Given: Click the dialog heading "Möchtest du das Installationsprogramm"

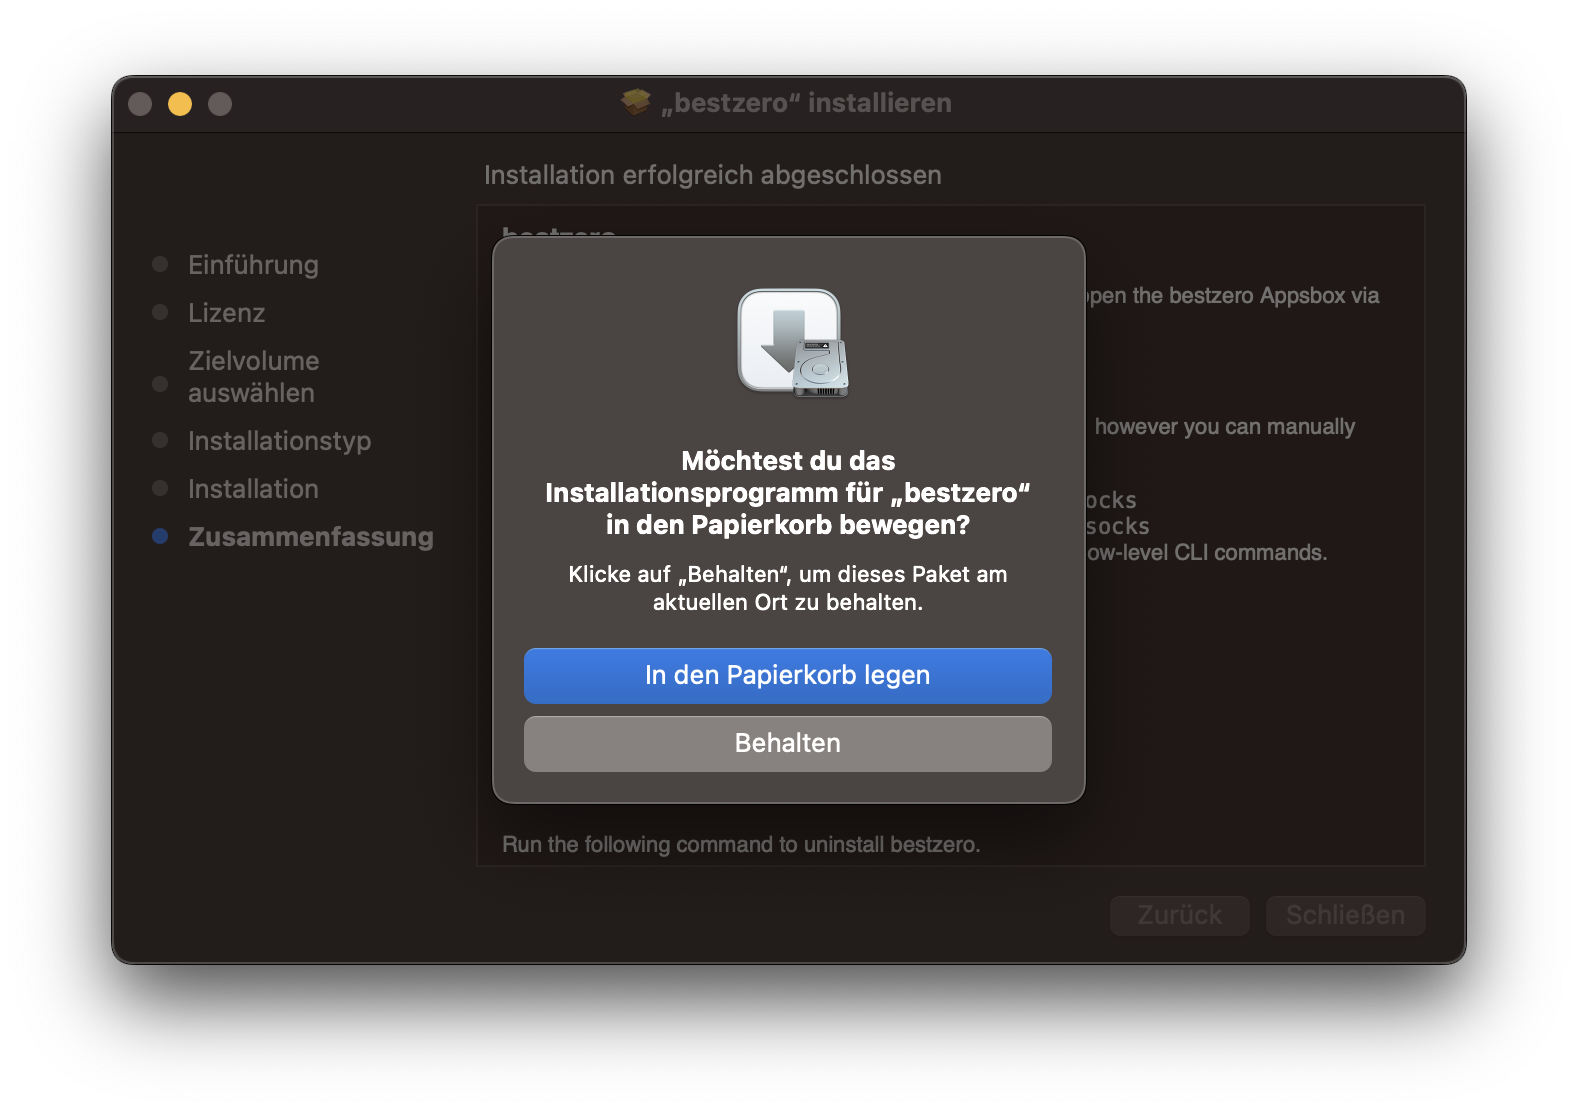Looking at the screenshot, I should [x=788, y=493].
